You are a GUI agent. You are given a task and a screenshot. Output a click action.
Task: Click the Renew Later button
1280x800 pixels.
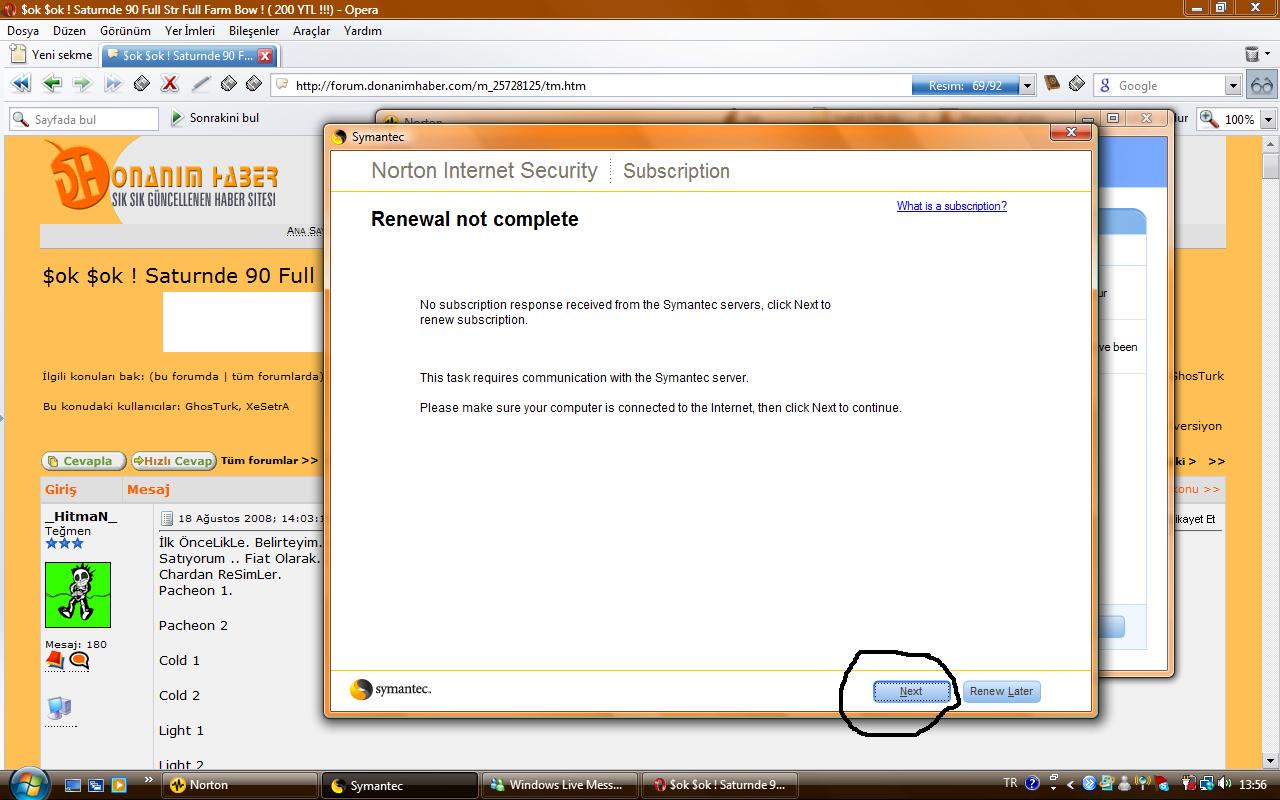(1001, 691)
